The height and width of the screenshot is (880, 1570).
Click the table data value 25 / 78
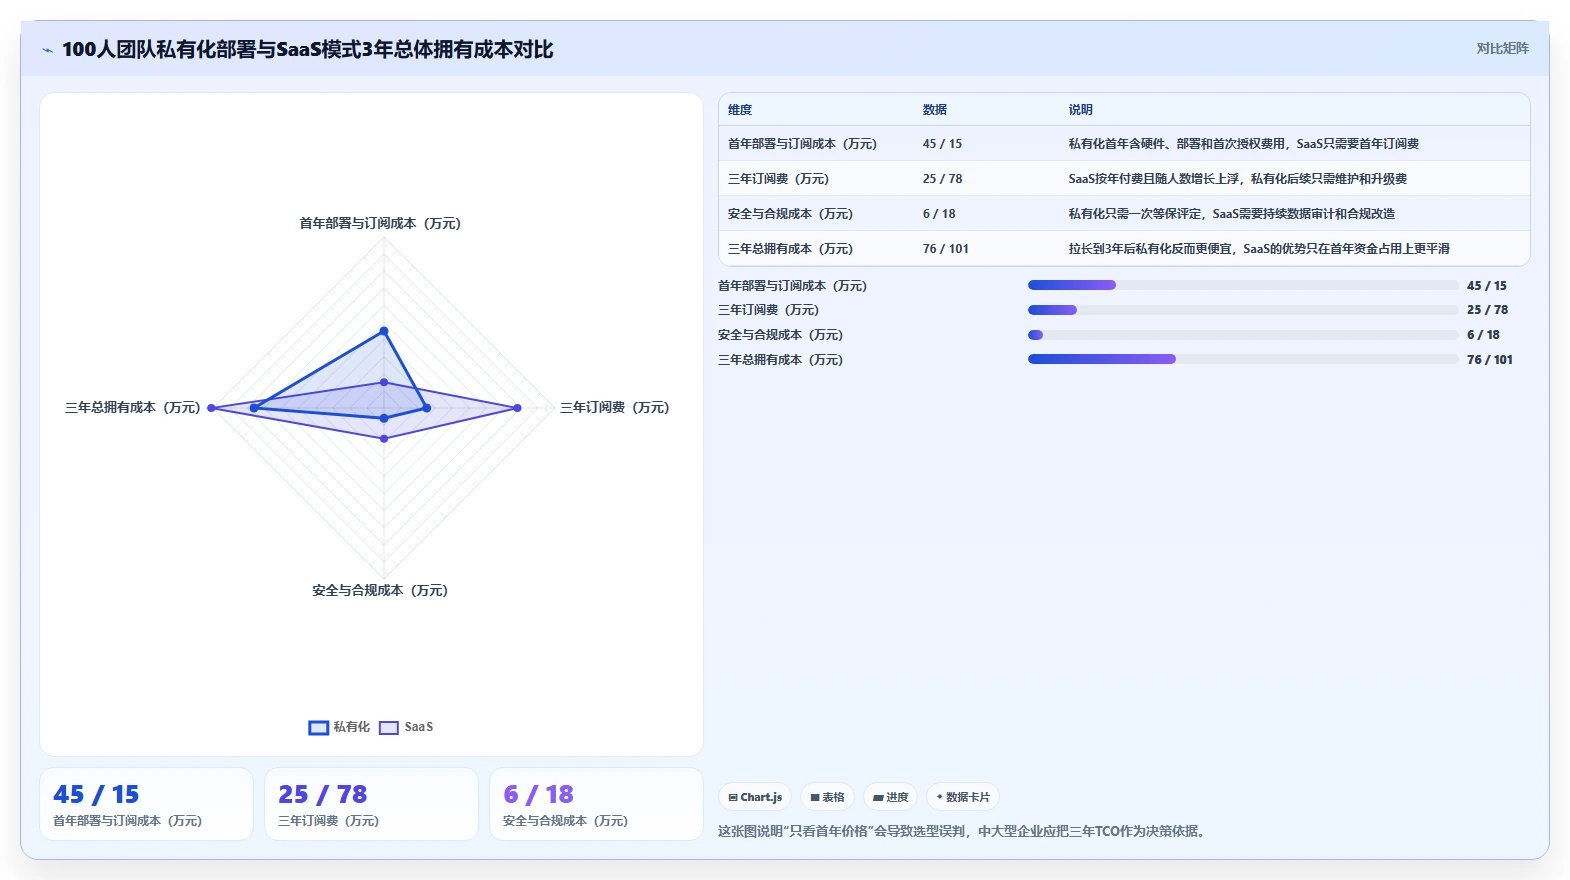[942, 179]
